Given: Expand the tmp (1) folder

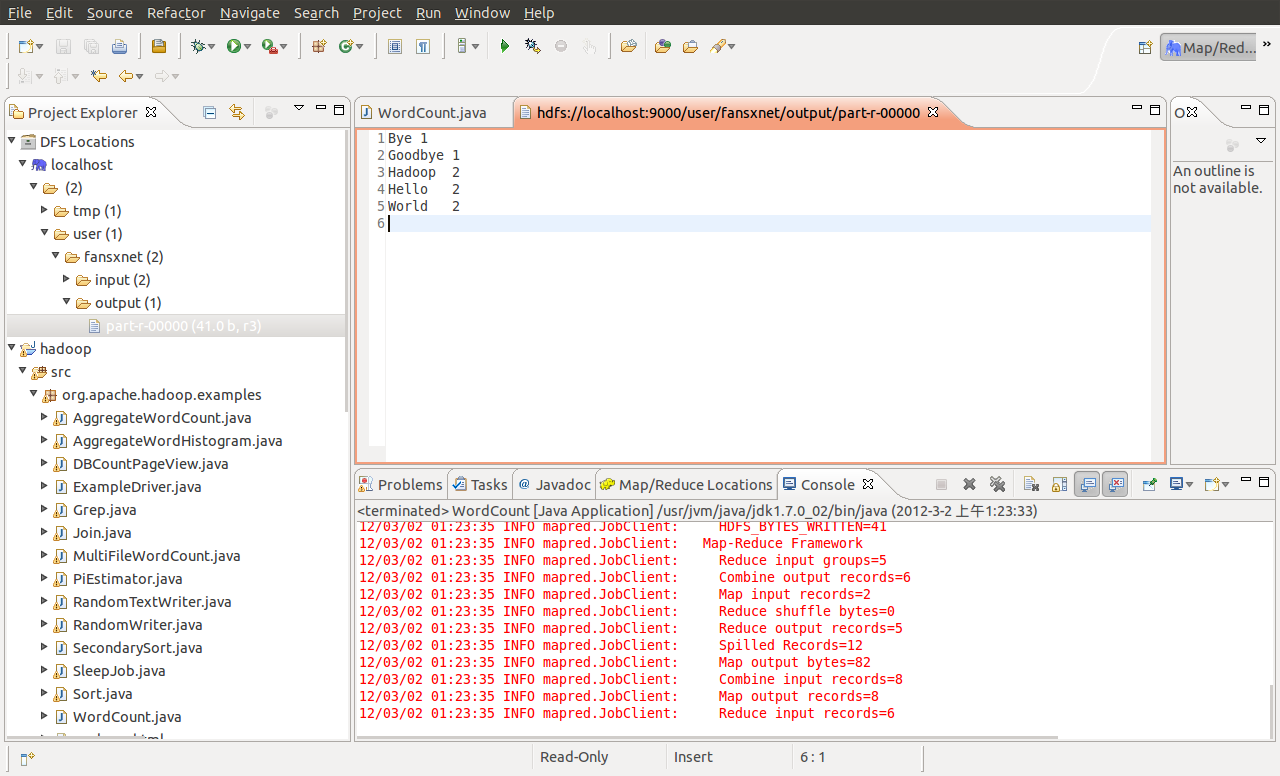Looking at the screenshot, I should 45,210.
